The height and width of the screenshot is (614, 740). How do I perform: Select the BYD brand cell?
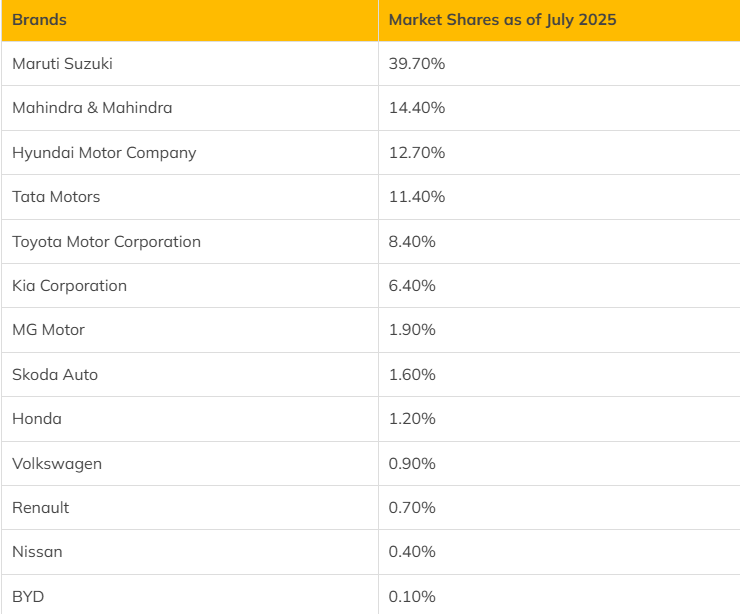coord(28,597)
